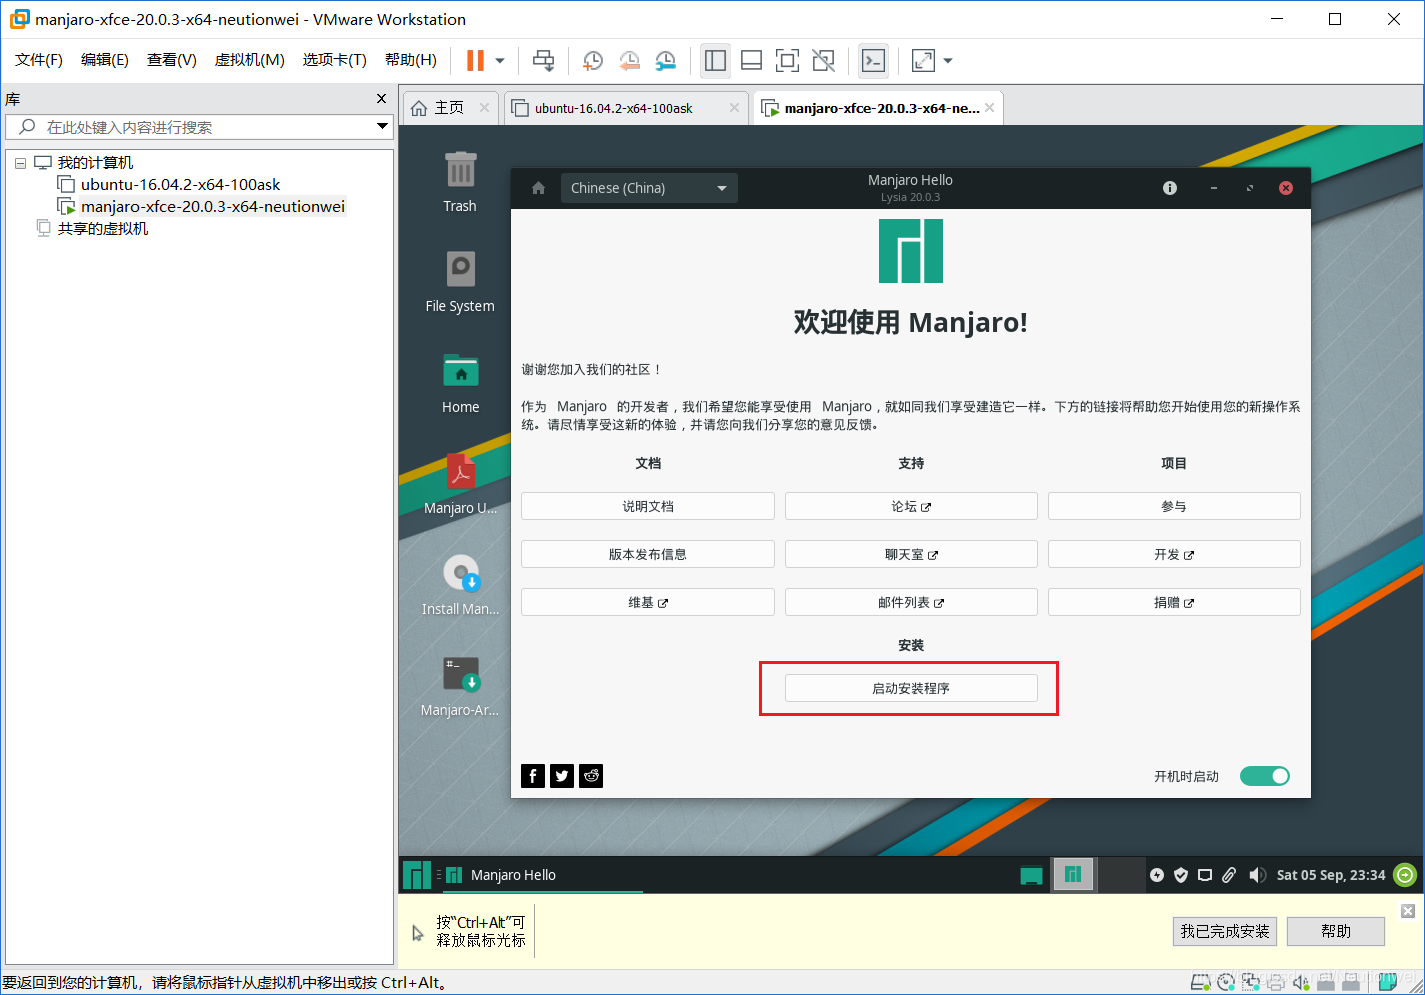The height and width of the screenshot is (995, 1425).
Task: Click the Manjaro-Architect desktop icon
Action: pyautogui.click(x=460, y=686)
